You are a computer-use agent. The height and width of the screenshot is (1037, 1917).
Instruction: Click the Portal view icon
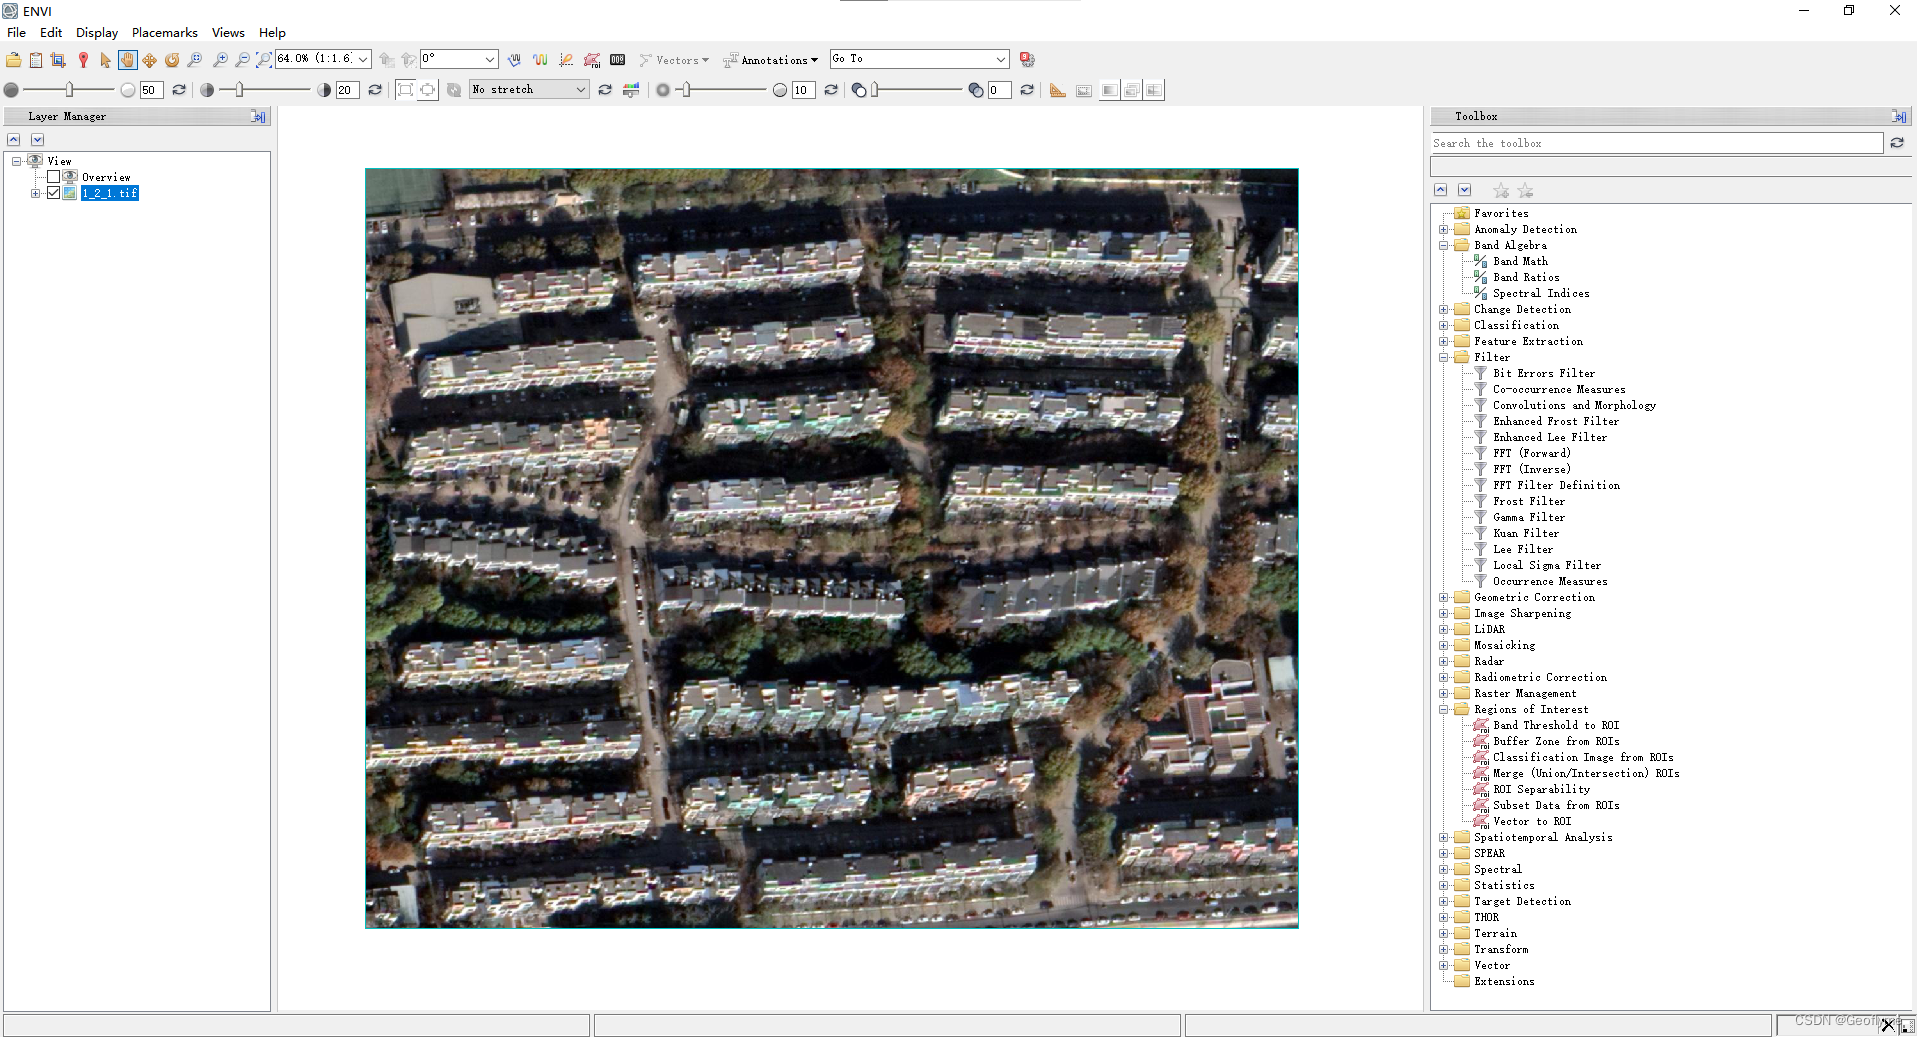coord(1084,90)
